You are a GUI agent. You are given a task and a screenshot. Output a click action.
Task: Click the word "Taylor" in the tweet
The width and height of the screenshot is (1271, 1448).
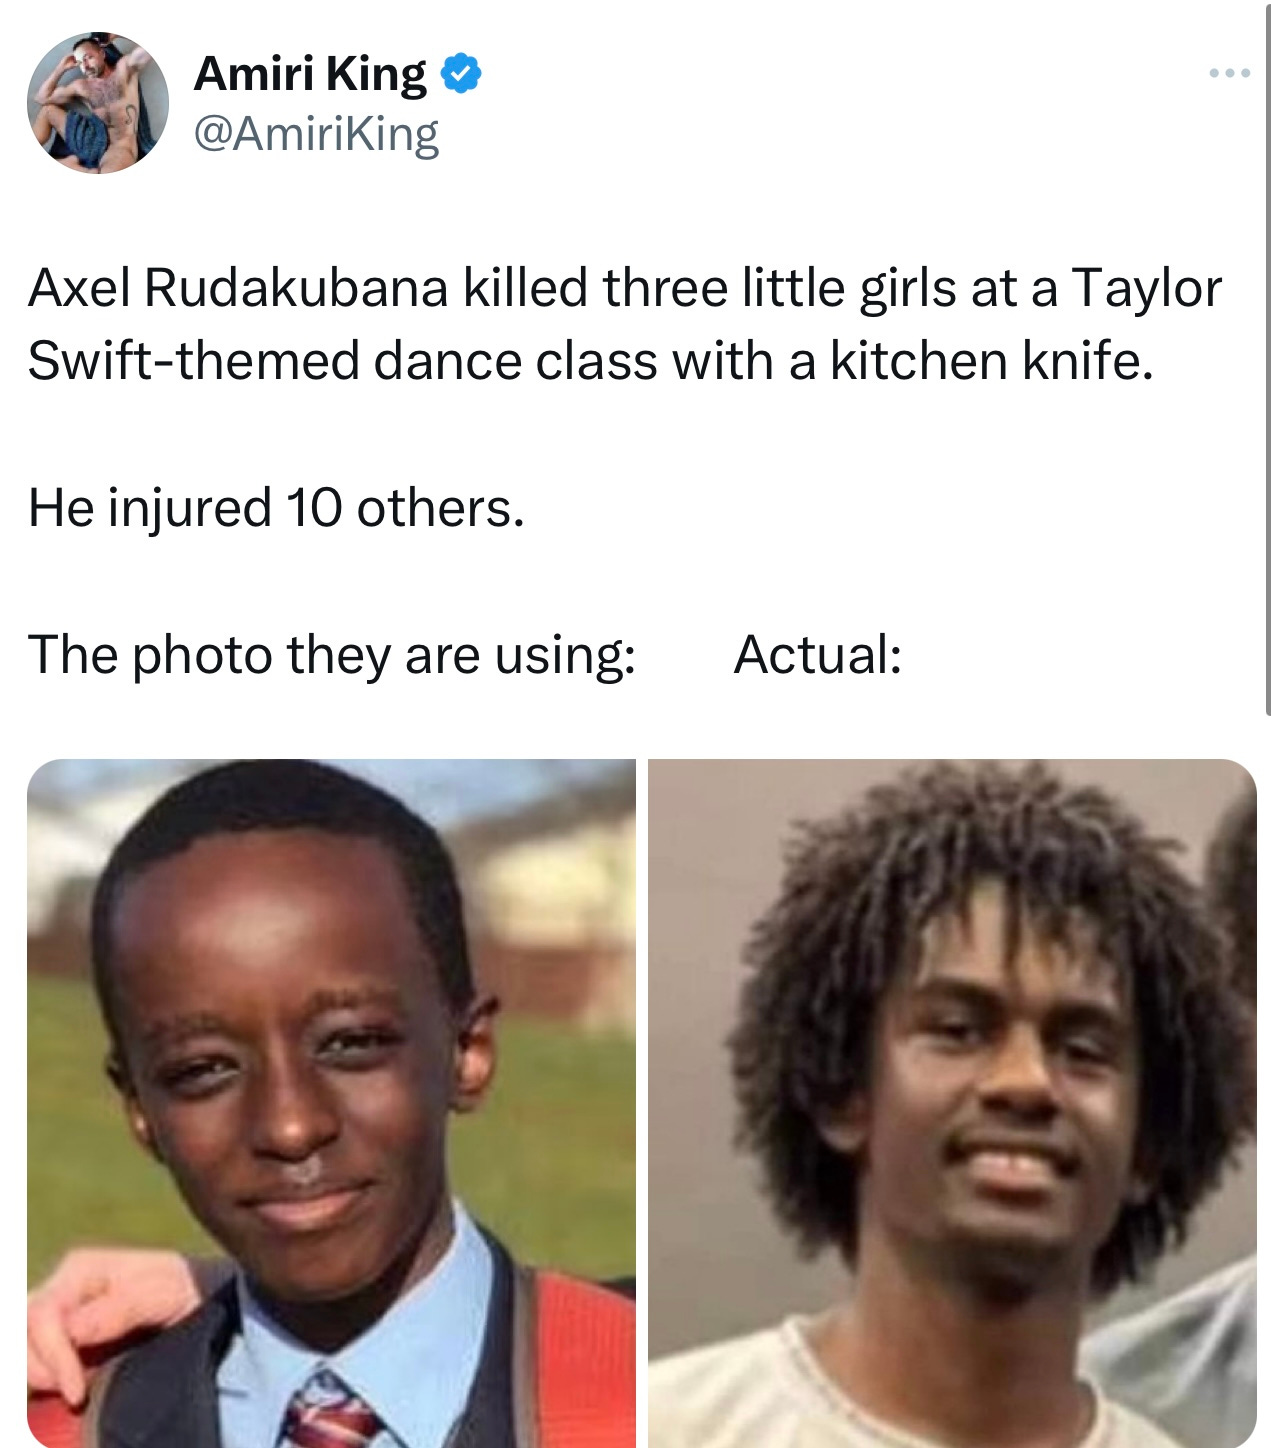coord(1147,290)
